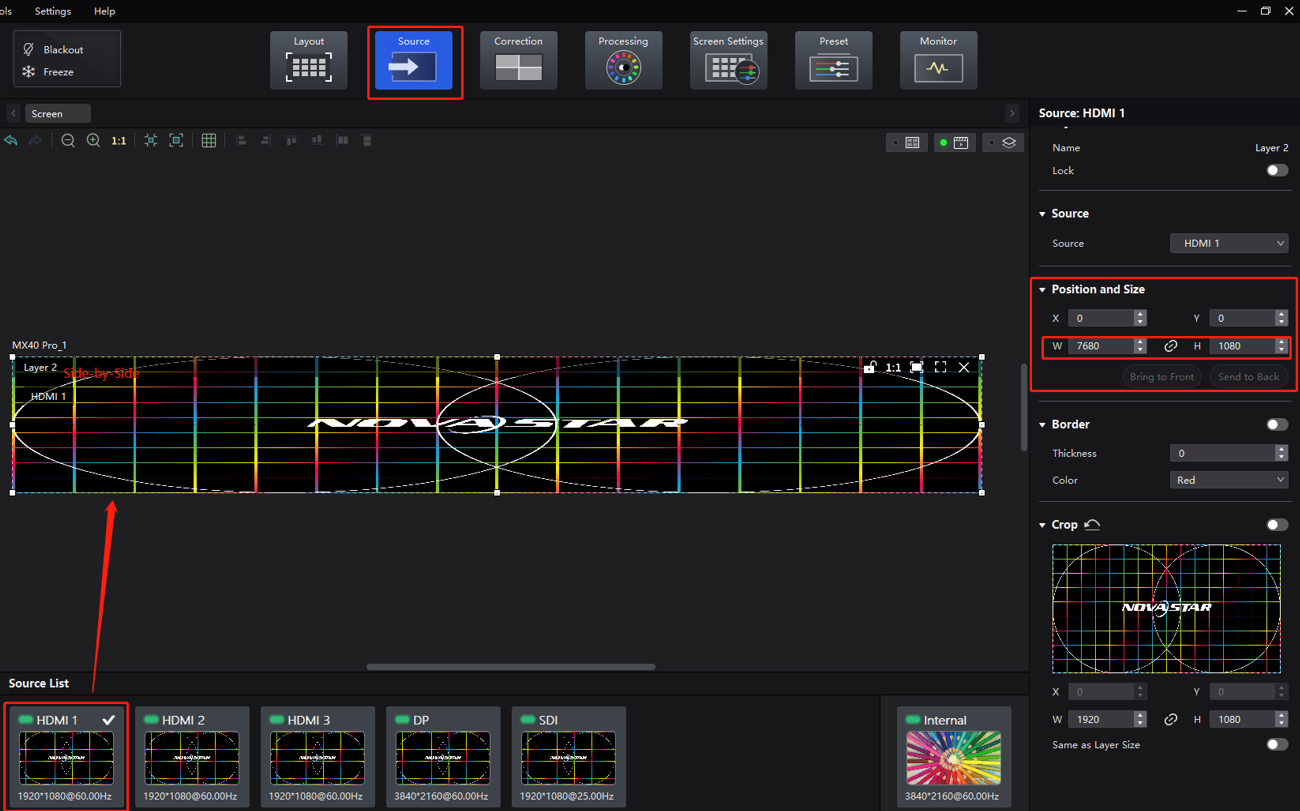
Task: Open the Monitor module
Action: point(938,60)
